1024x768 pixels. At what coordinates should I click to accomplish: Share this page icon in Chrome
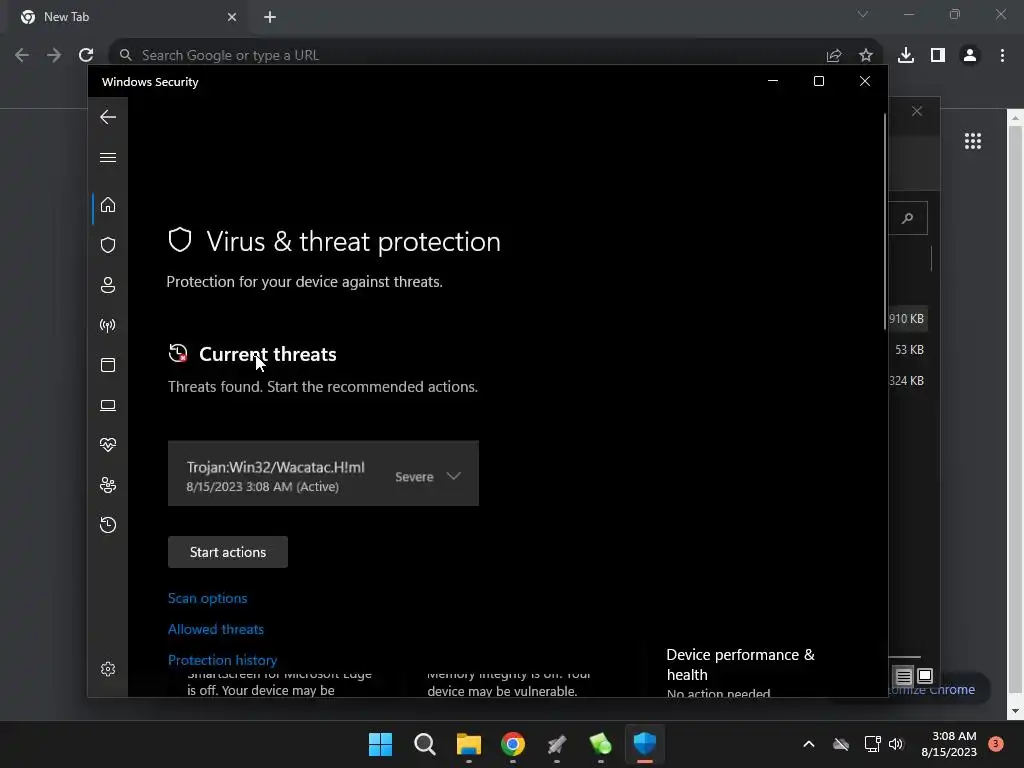point(833,56)
